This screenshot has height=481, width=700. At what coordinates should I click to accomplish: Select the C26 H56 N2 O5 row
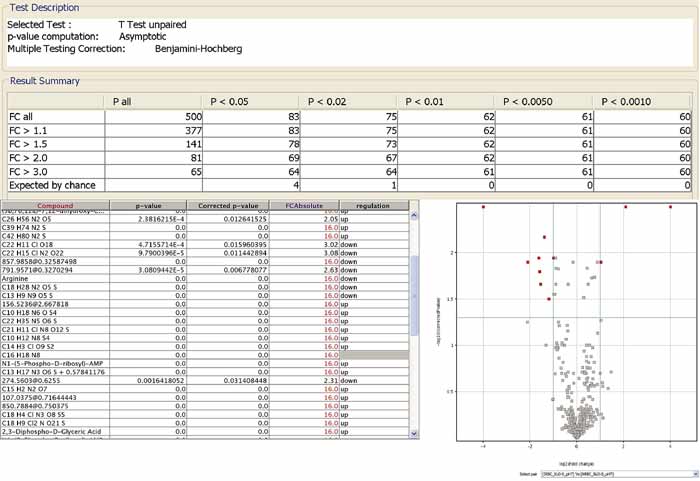204,219
